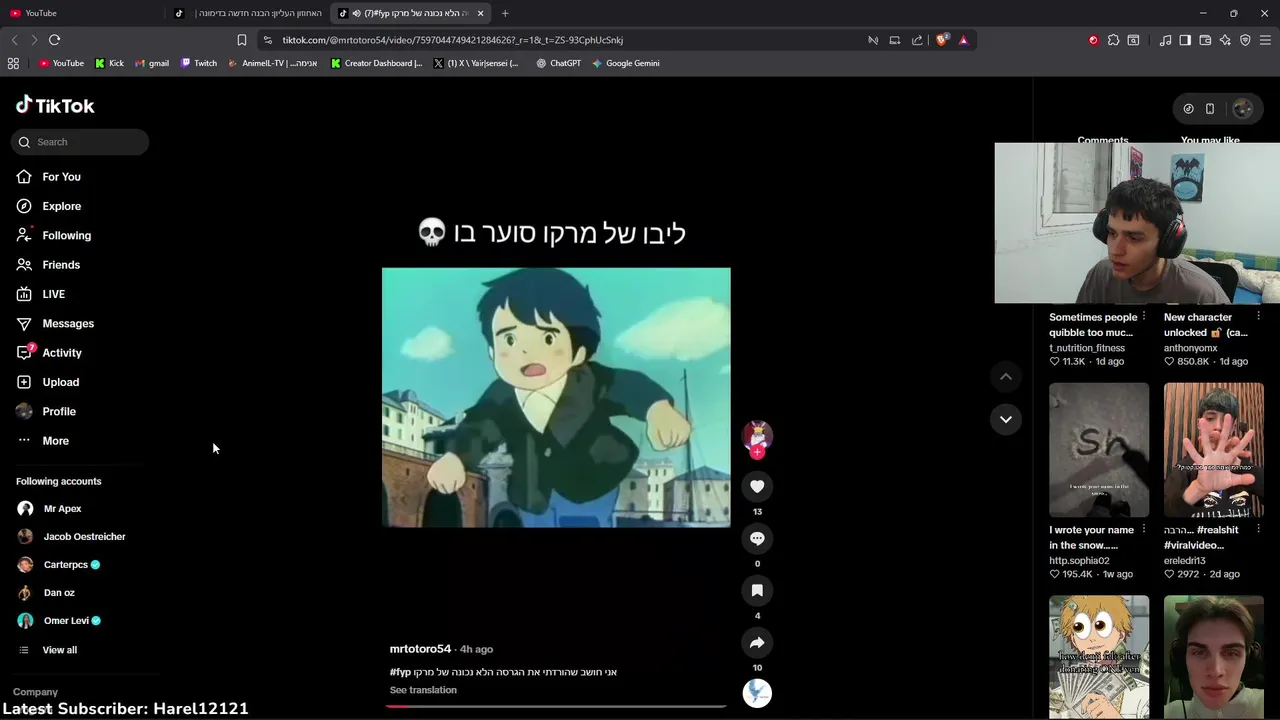Expand View all following accounts
Image resolution: width=1280 pixels, height=720 pixels.
pyautogui.click(x=59, y=650)
